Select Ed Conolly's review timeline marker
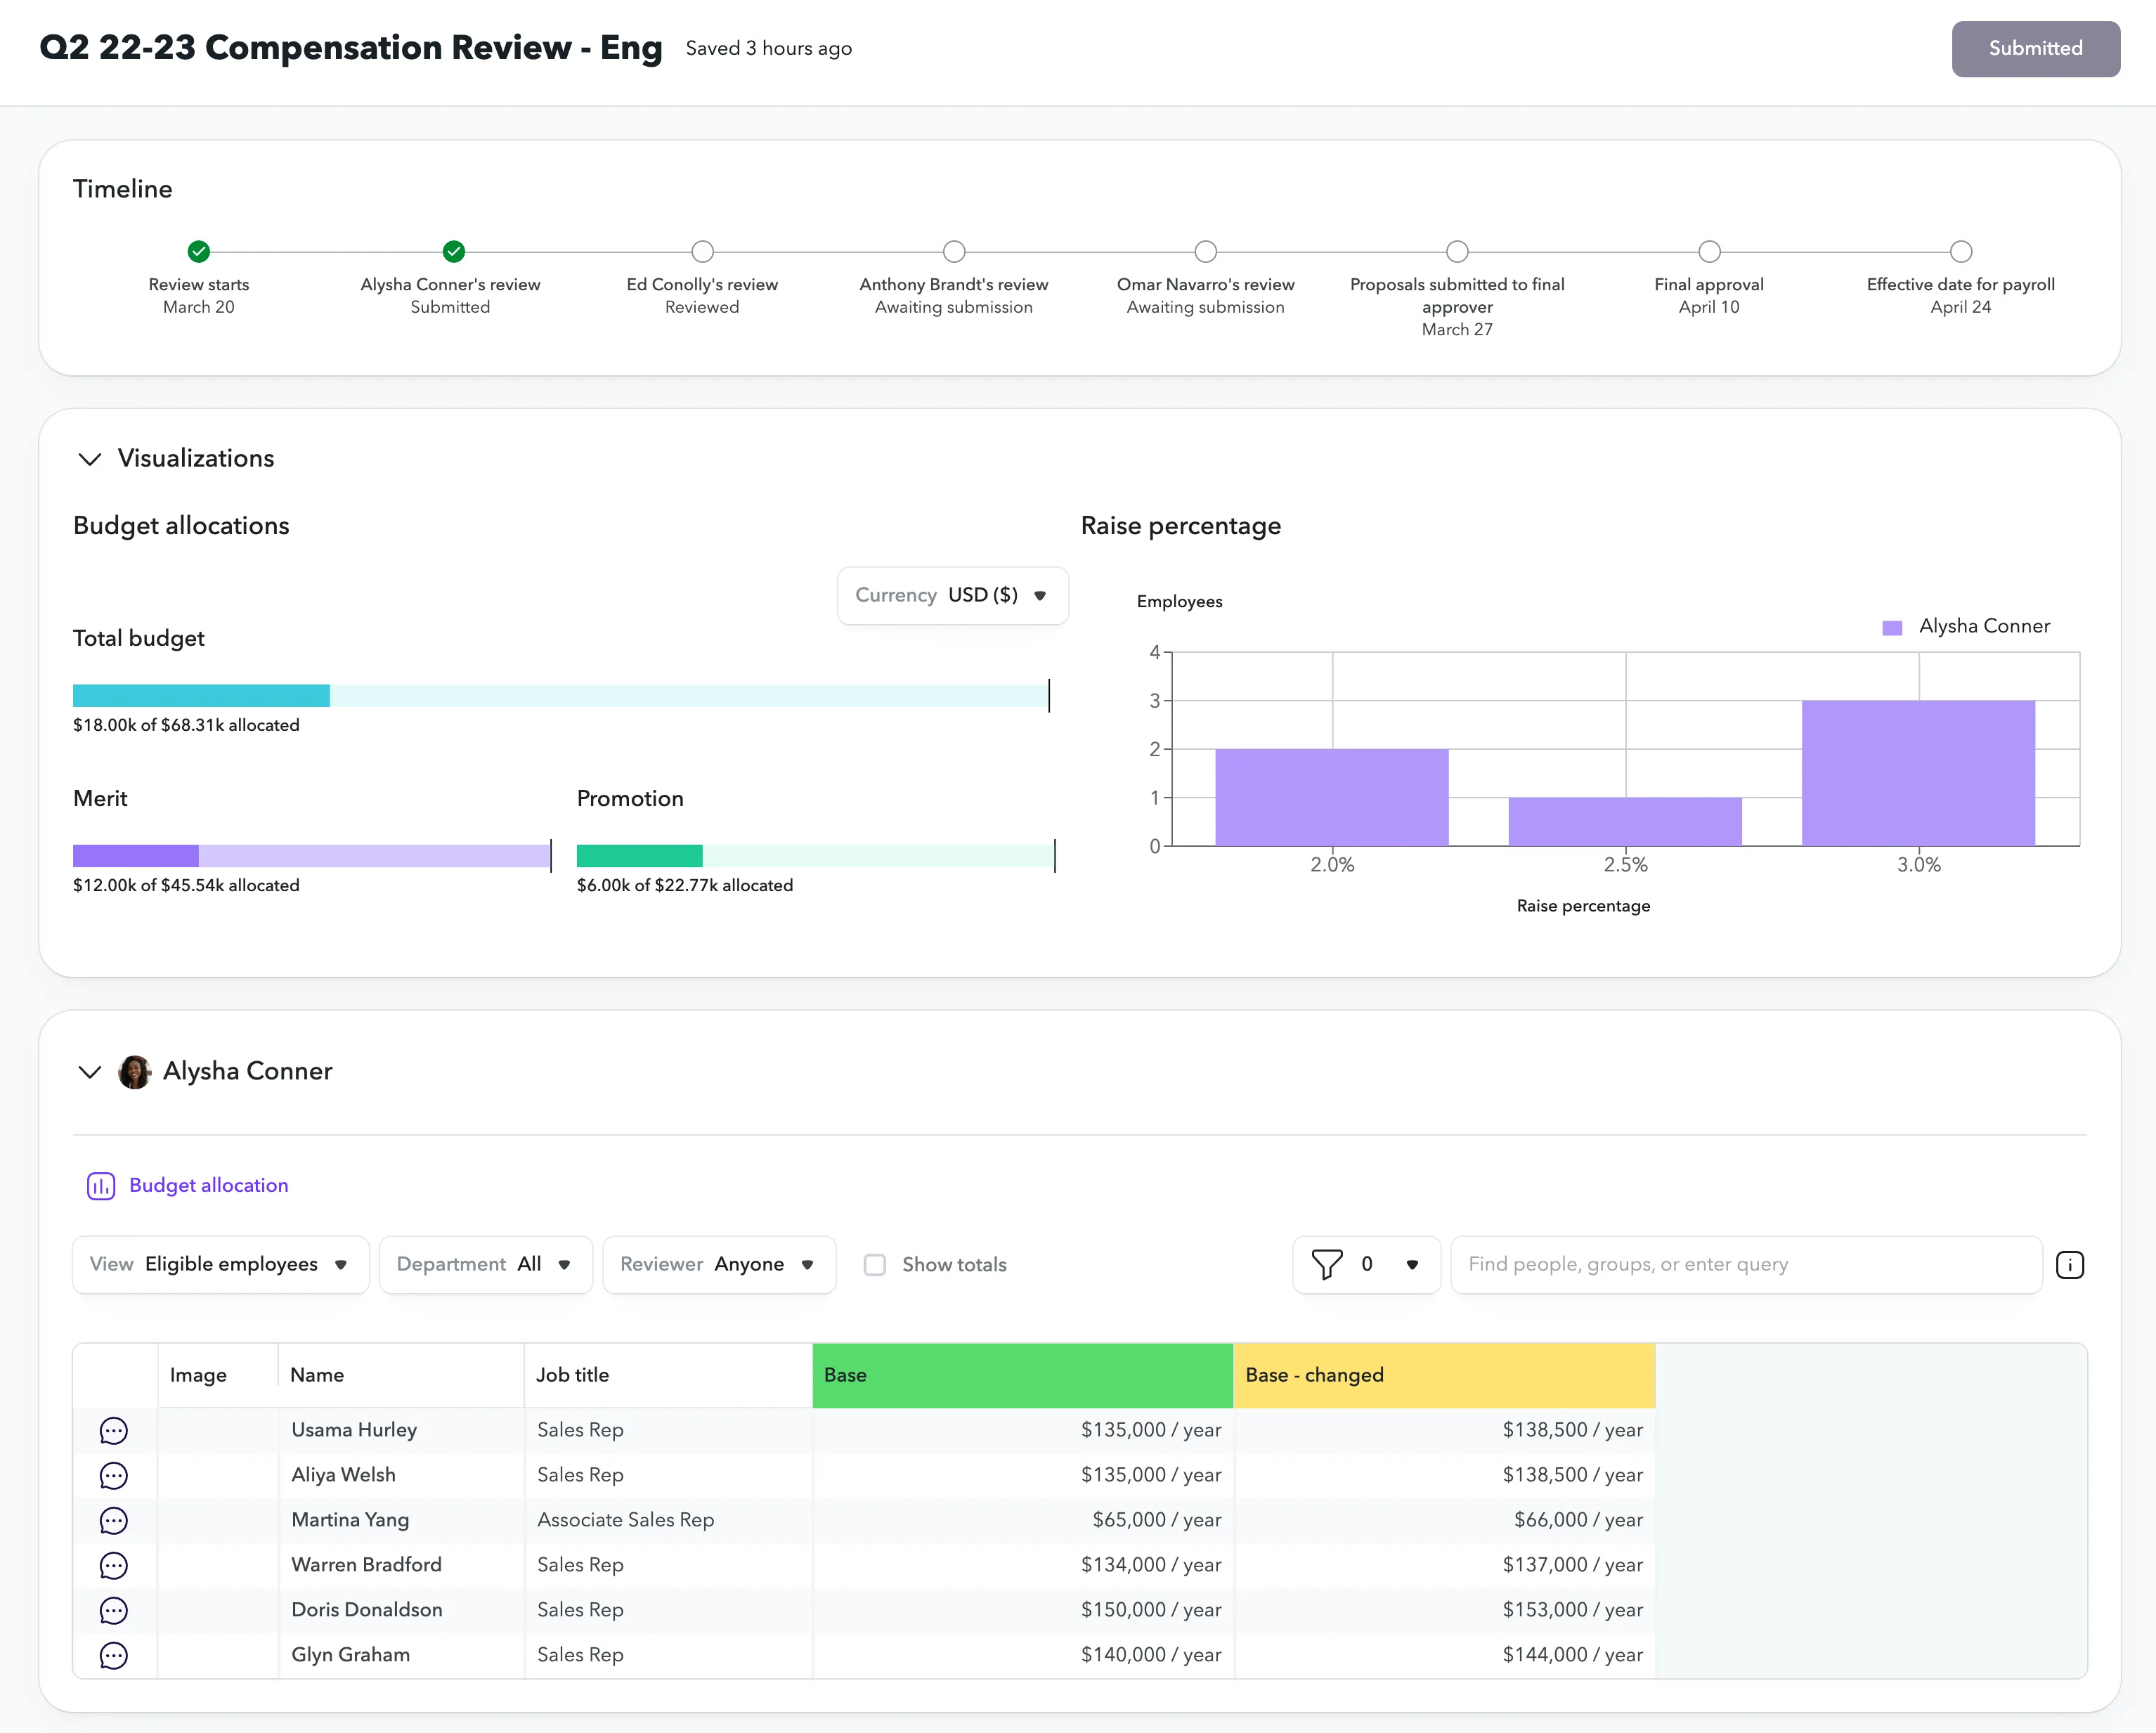 703,251
